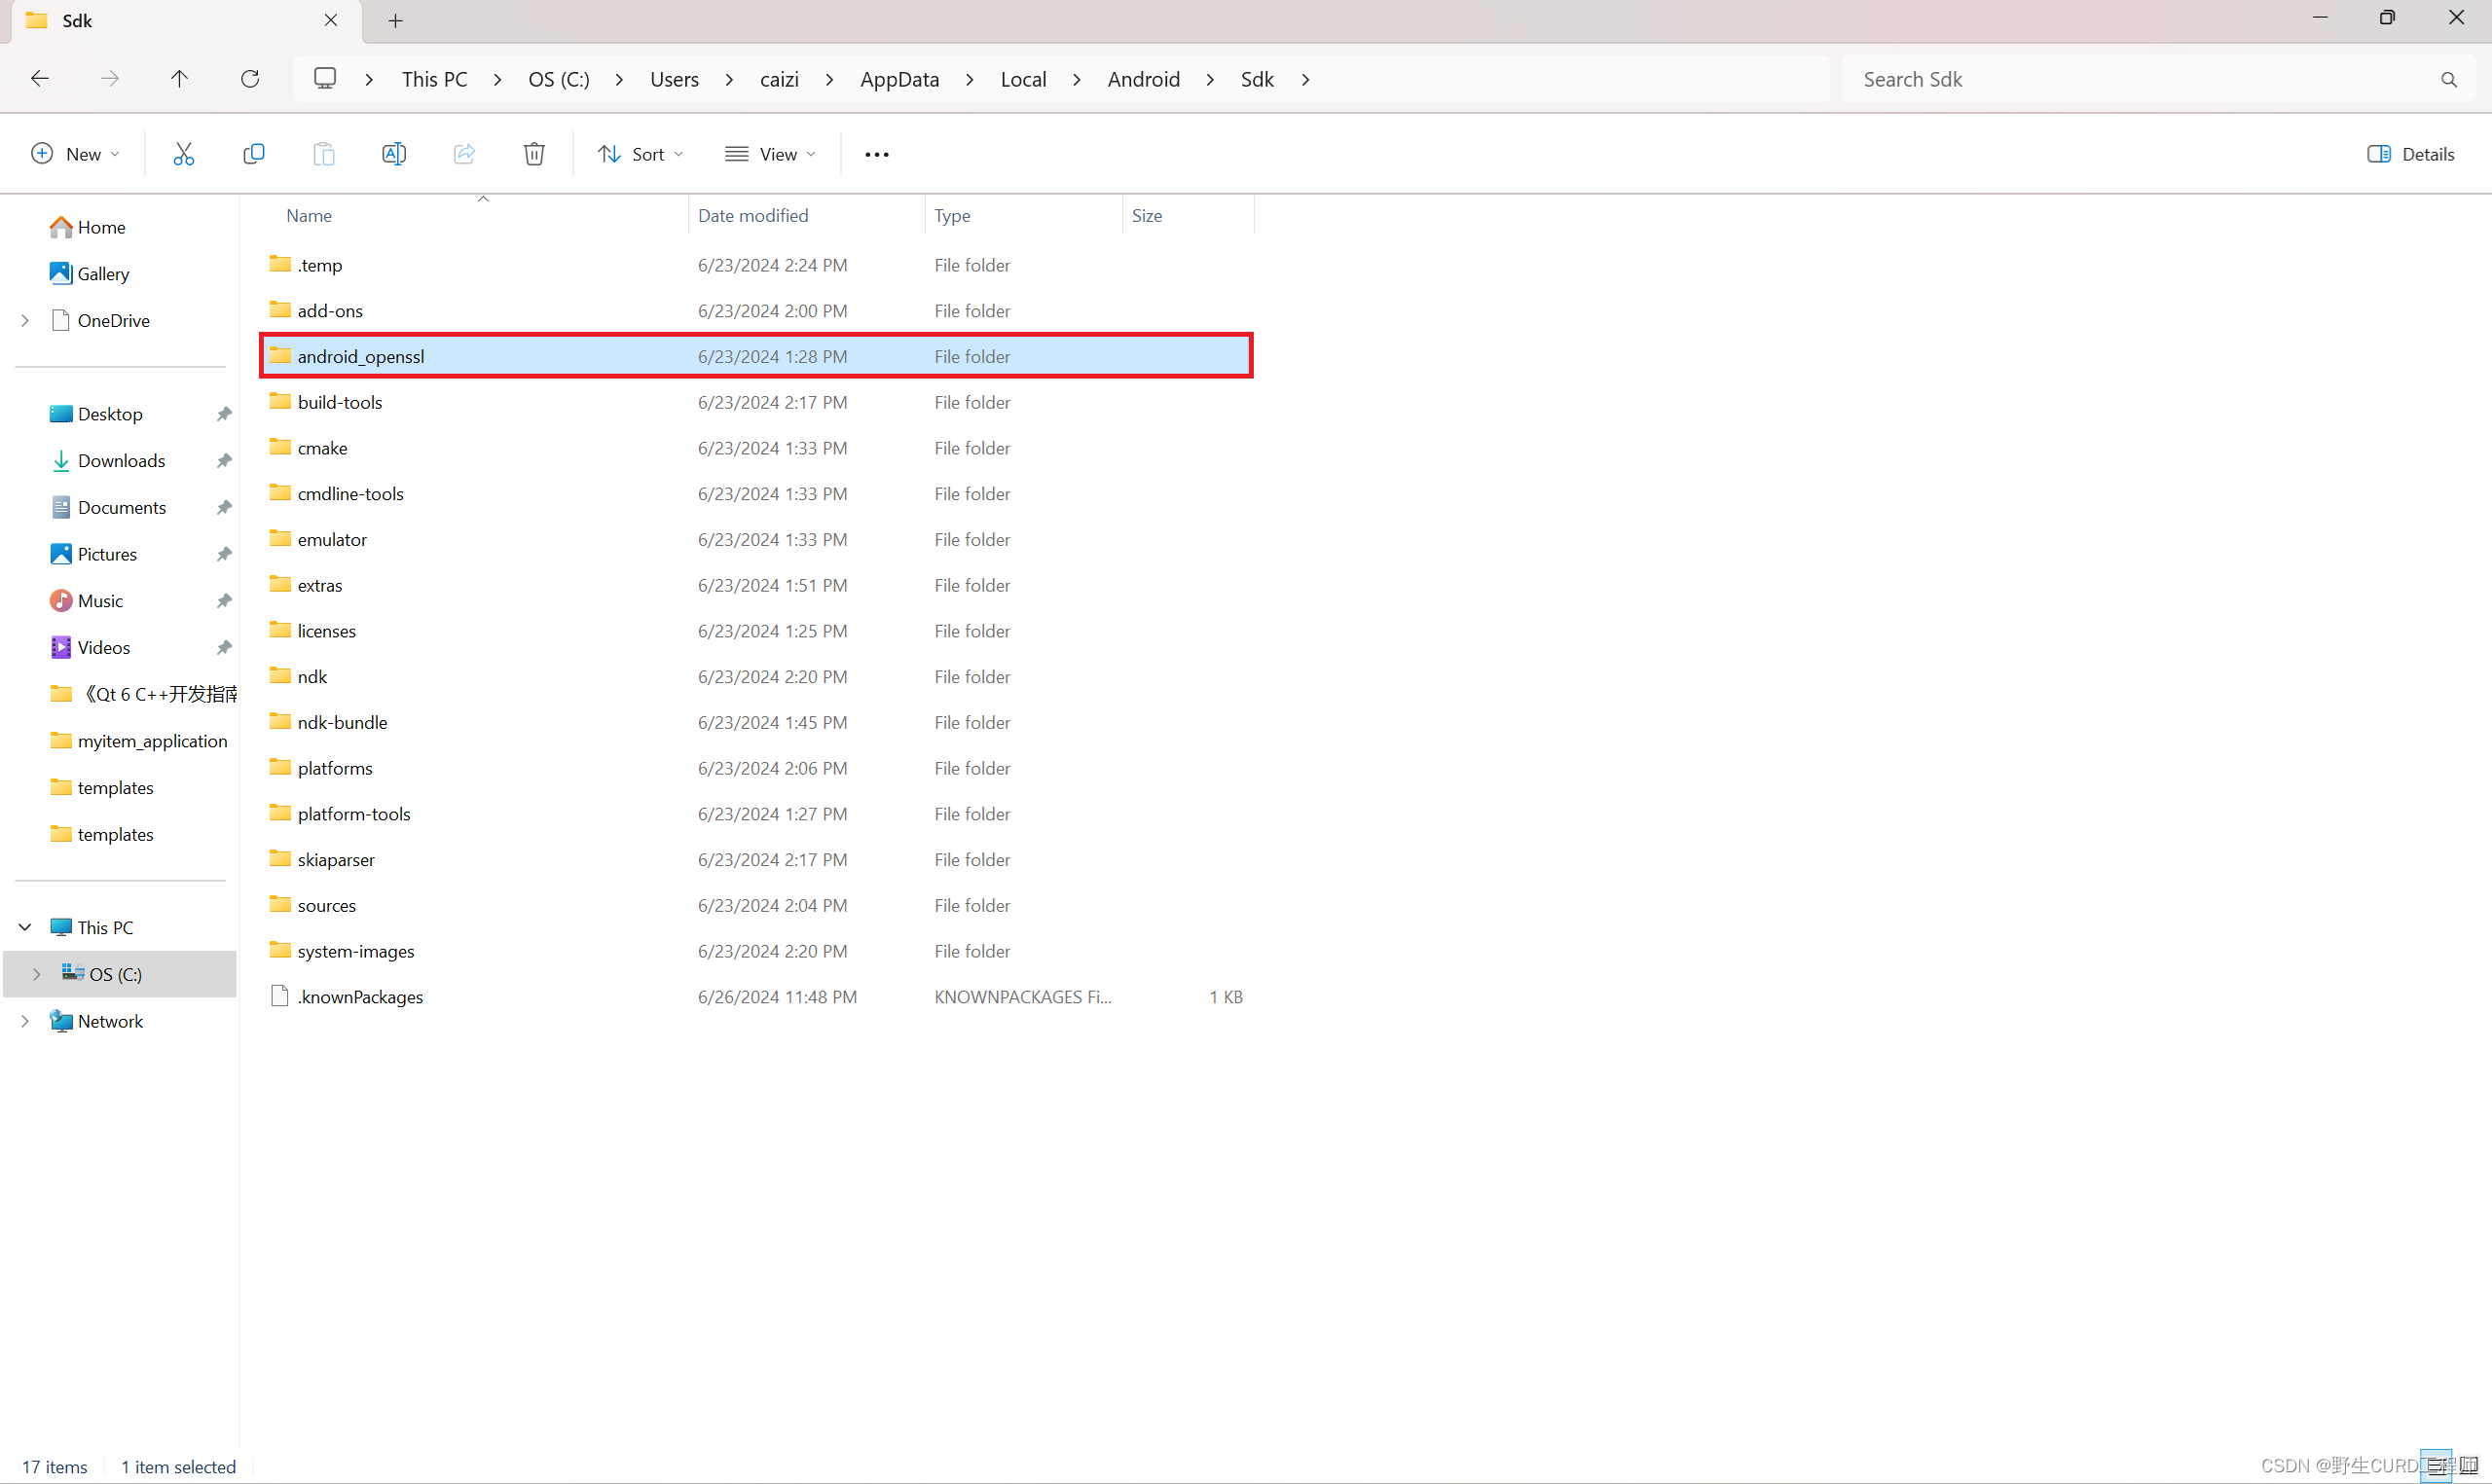
Task: Sort by Date modified column header
Action: point(806,216)
